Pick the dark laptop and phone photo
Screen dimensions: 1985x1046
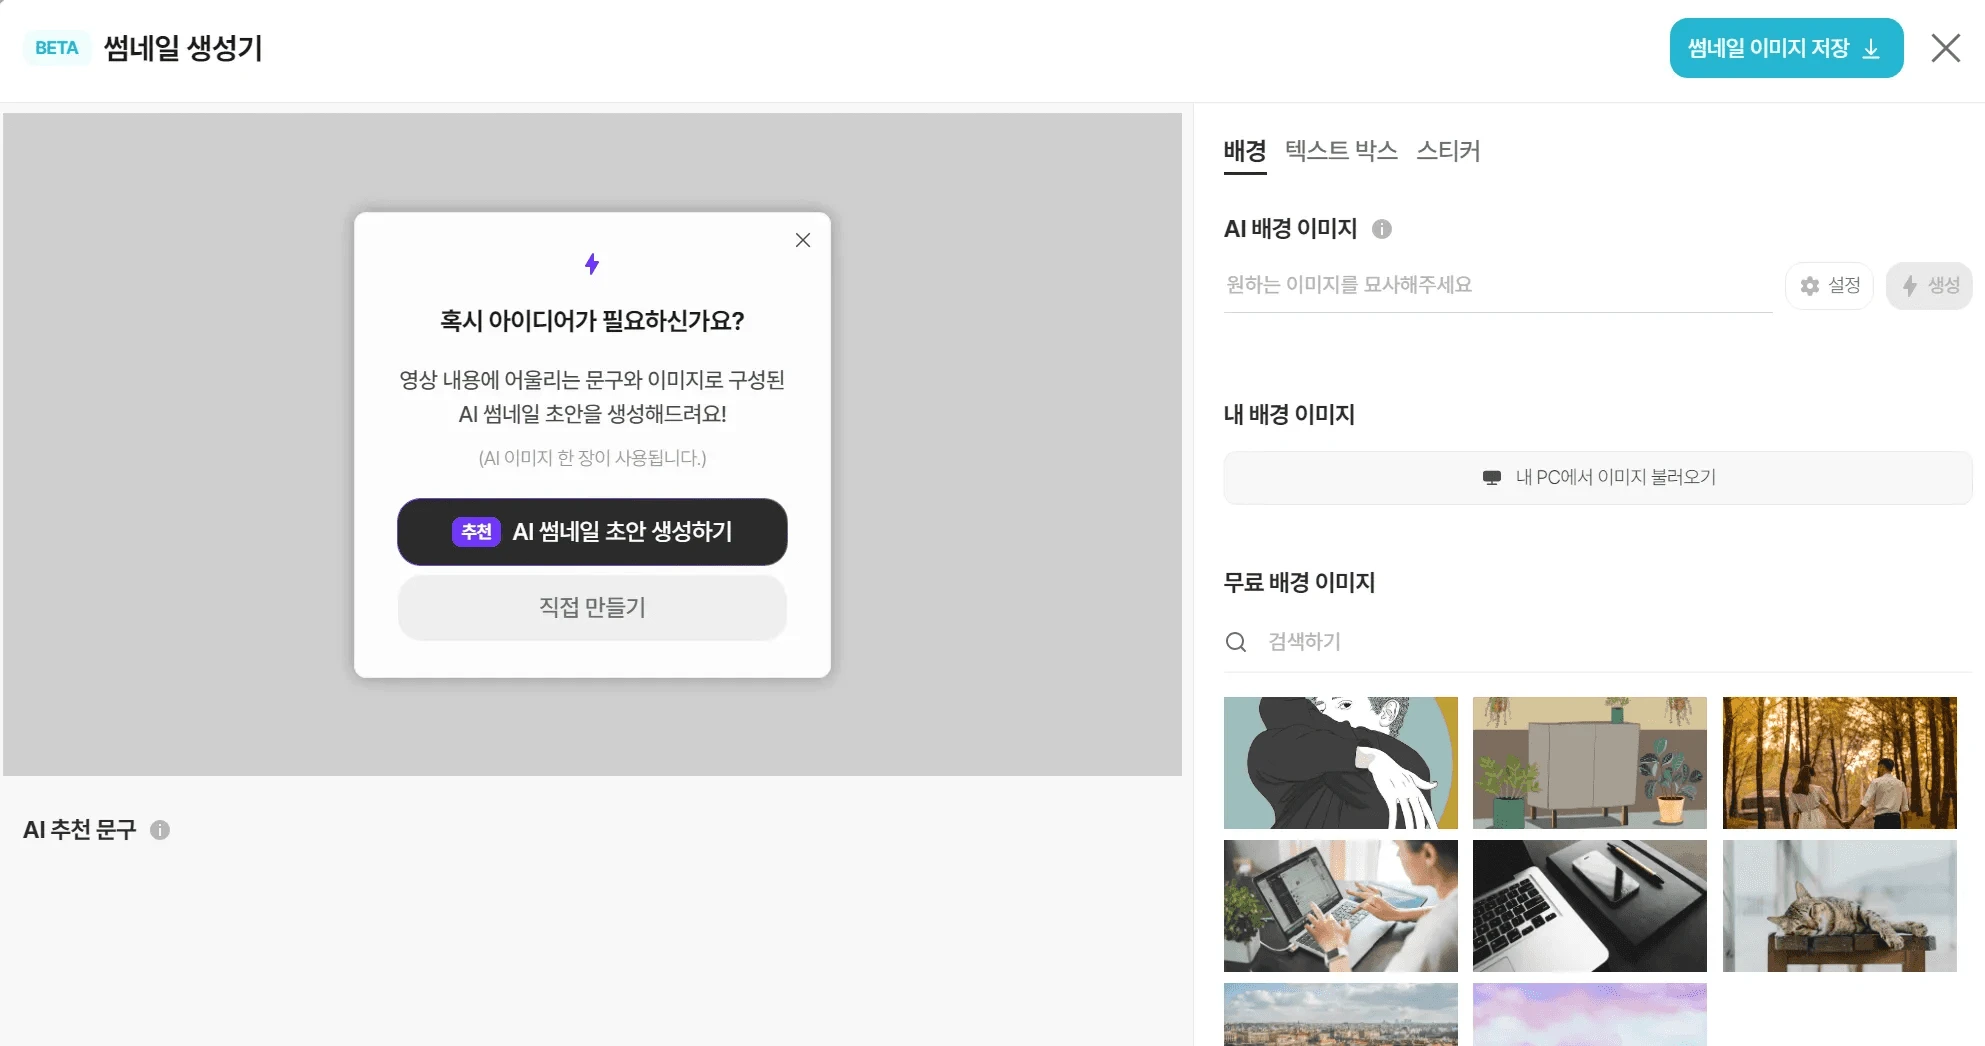pos(1590,906)
